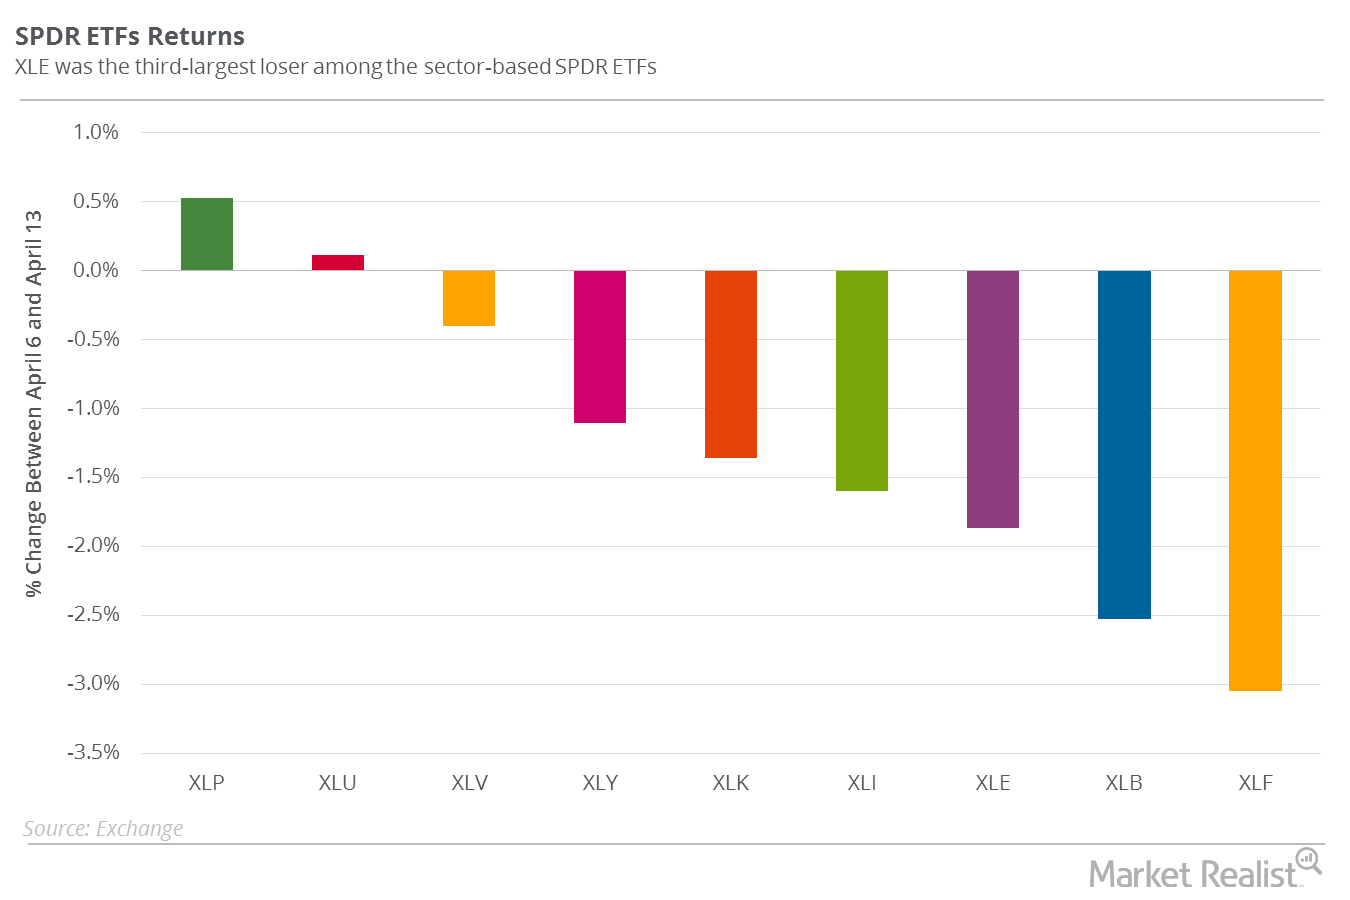Click the XLE third-largest loser subtitle
The height and width of the screenshot is (900, 1350).
point(336,68)
